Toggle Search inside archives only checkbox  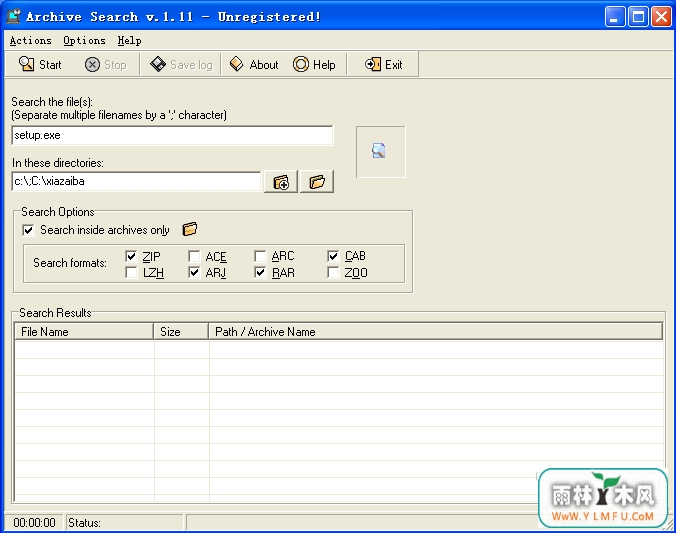(x=28, y=230)
